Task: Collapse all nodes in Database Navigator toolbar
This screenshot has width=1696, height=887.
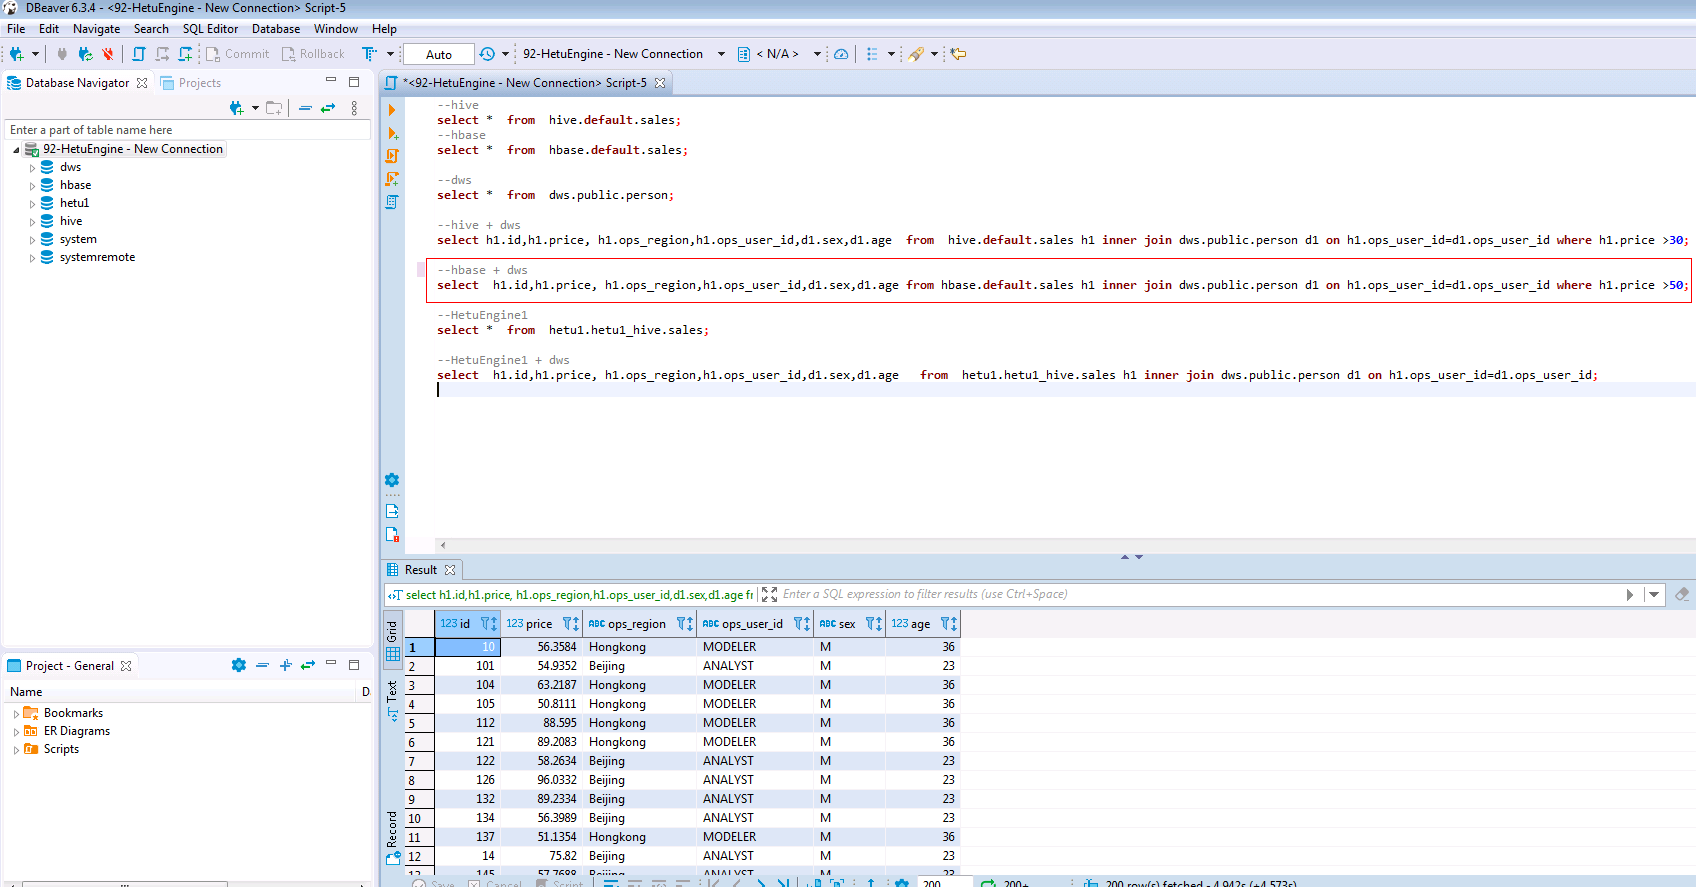Action: (x=305, y=108)
